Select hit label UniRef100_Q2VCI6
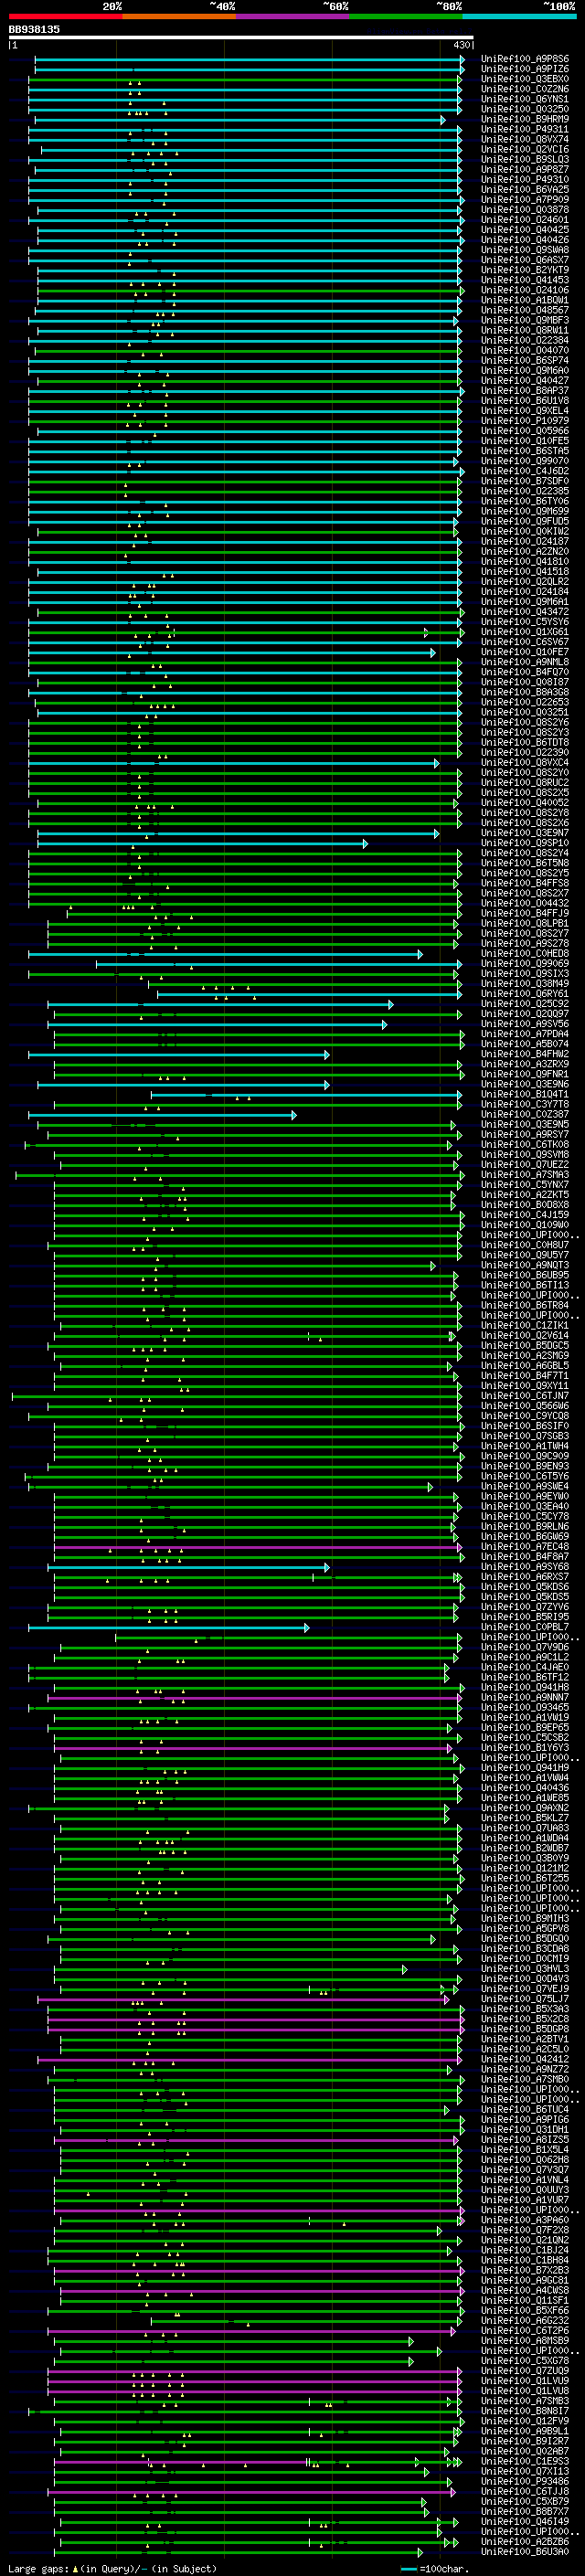585x2576 pixels. coord(525,149)
